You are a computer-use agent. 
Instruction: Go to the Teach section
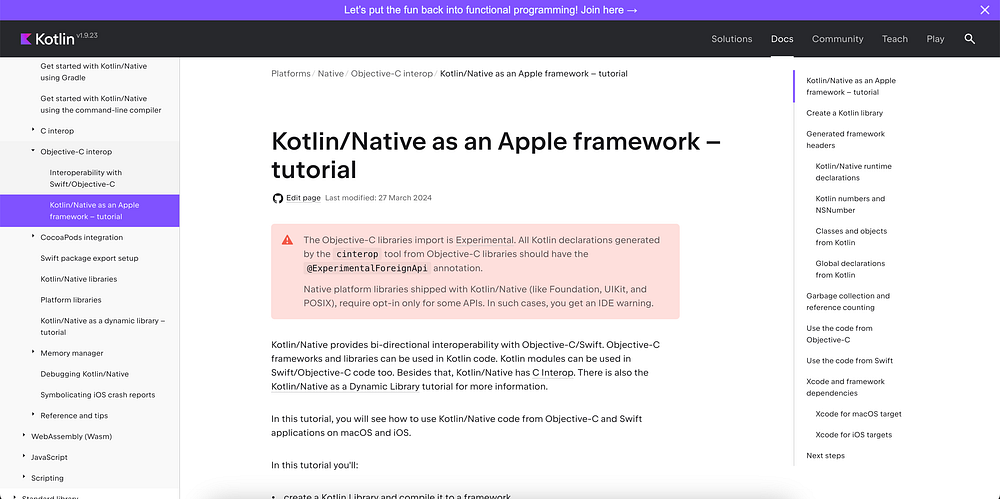[x=894, y=39]
